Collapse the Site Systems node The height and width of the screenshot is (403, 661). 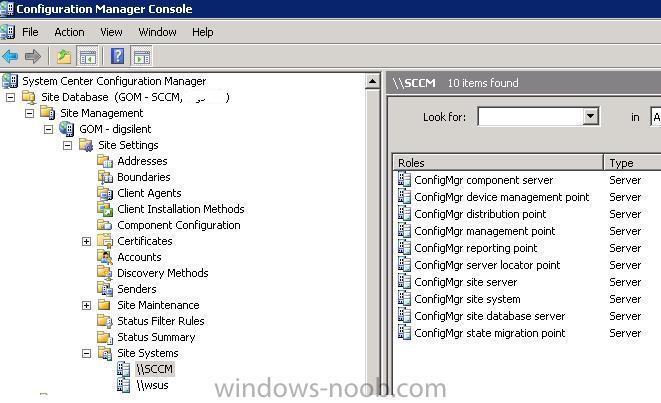coord(86,354)
